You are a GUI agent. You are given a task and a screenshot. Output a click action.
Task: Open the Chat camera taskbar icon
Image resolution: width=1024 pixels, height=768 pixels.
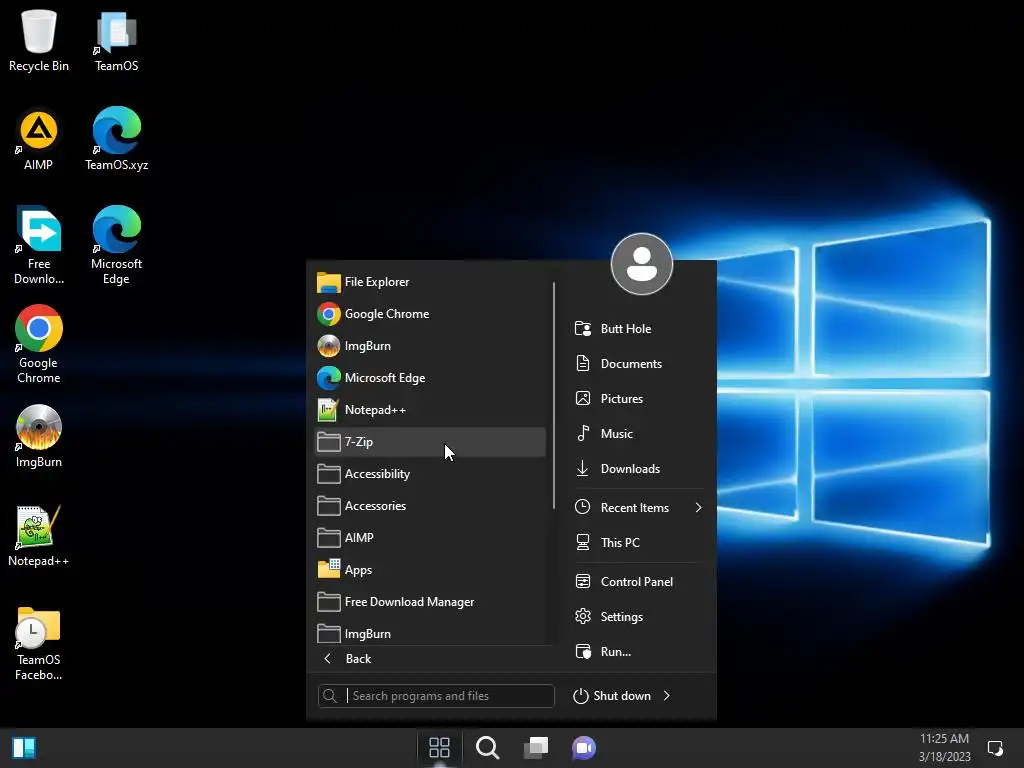[x=584, y=748]
